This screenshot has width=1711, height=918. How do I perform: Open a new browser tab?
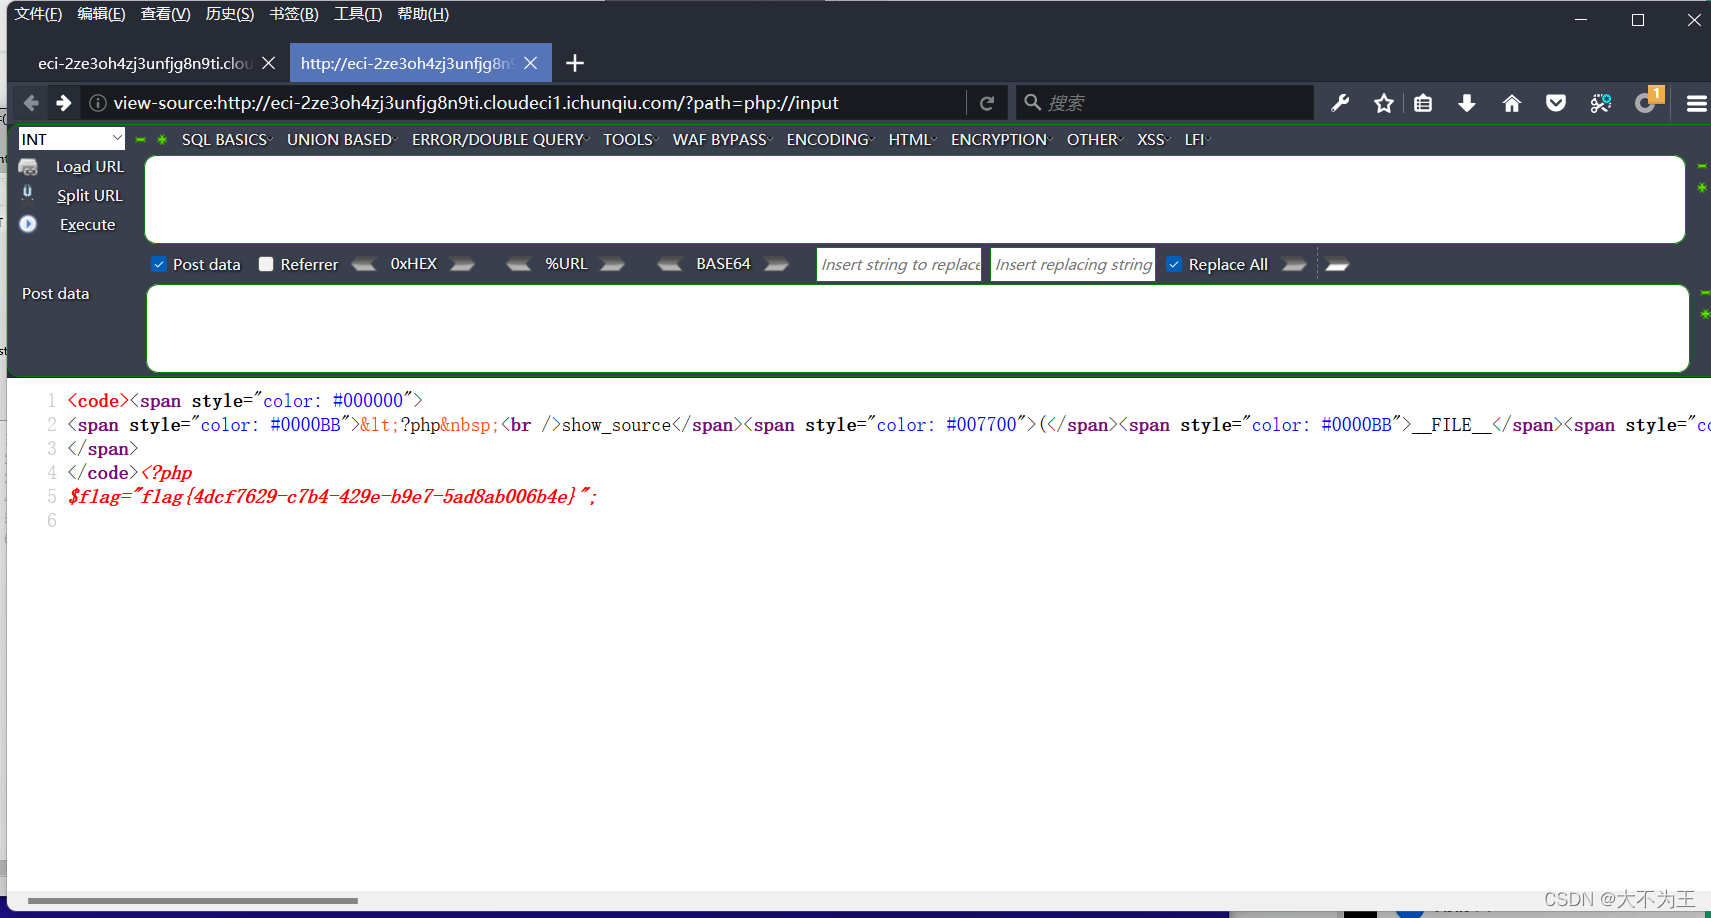coord(574,63)
